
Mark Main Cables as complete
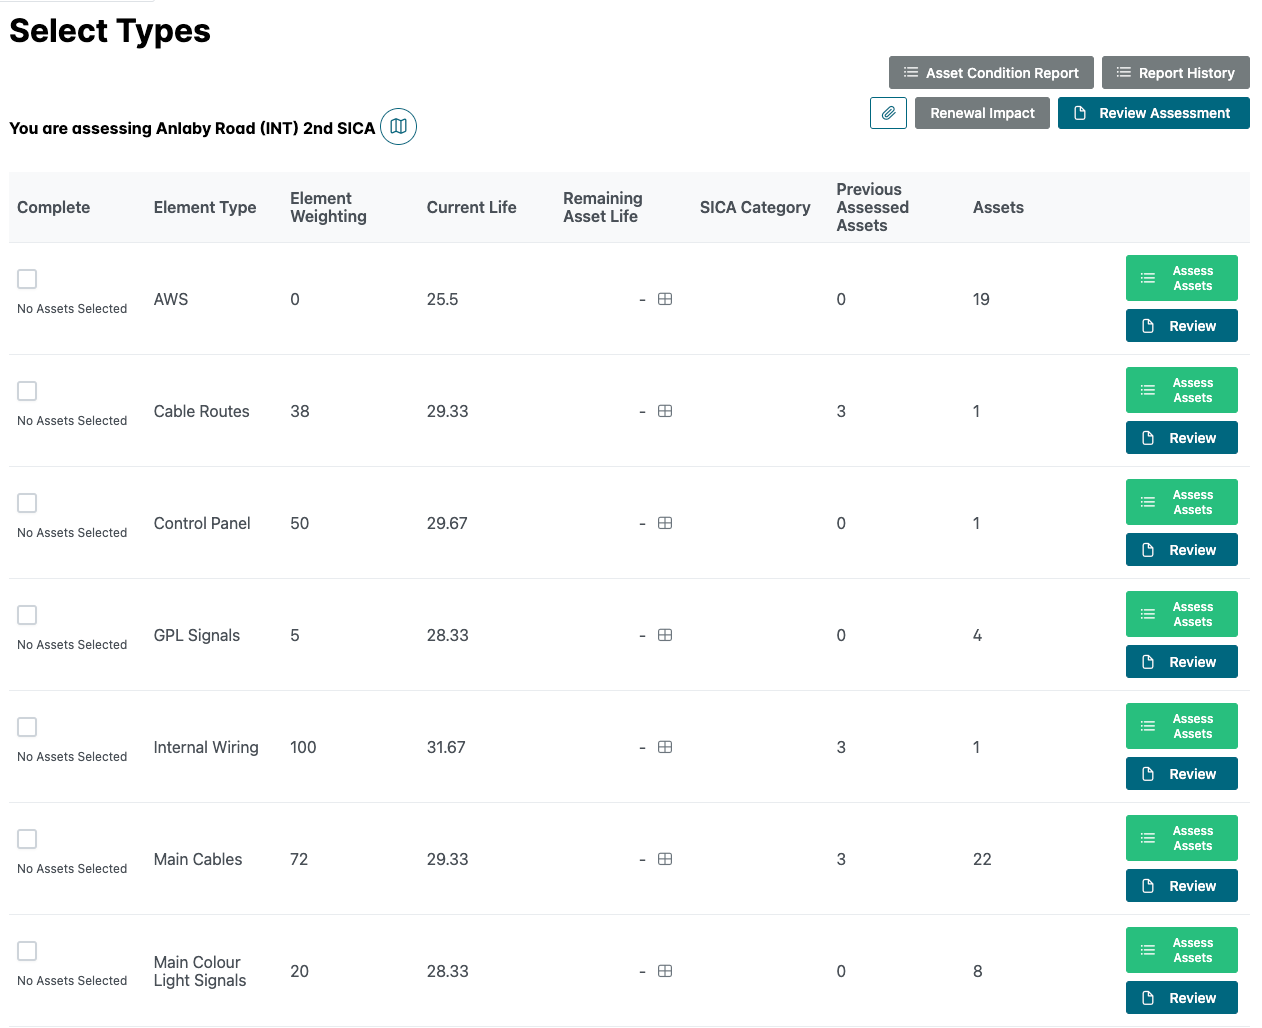pos(28,839)
